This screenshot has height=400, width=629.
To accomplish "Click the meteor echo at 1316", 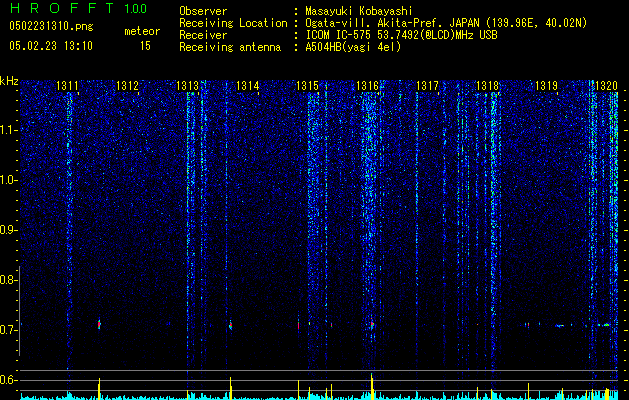I will [x=372, y=324].
